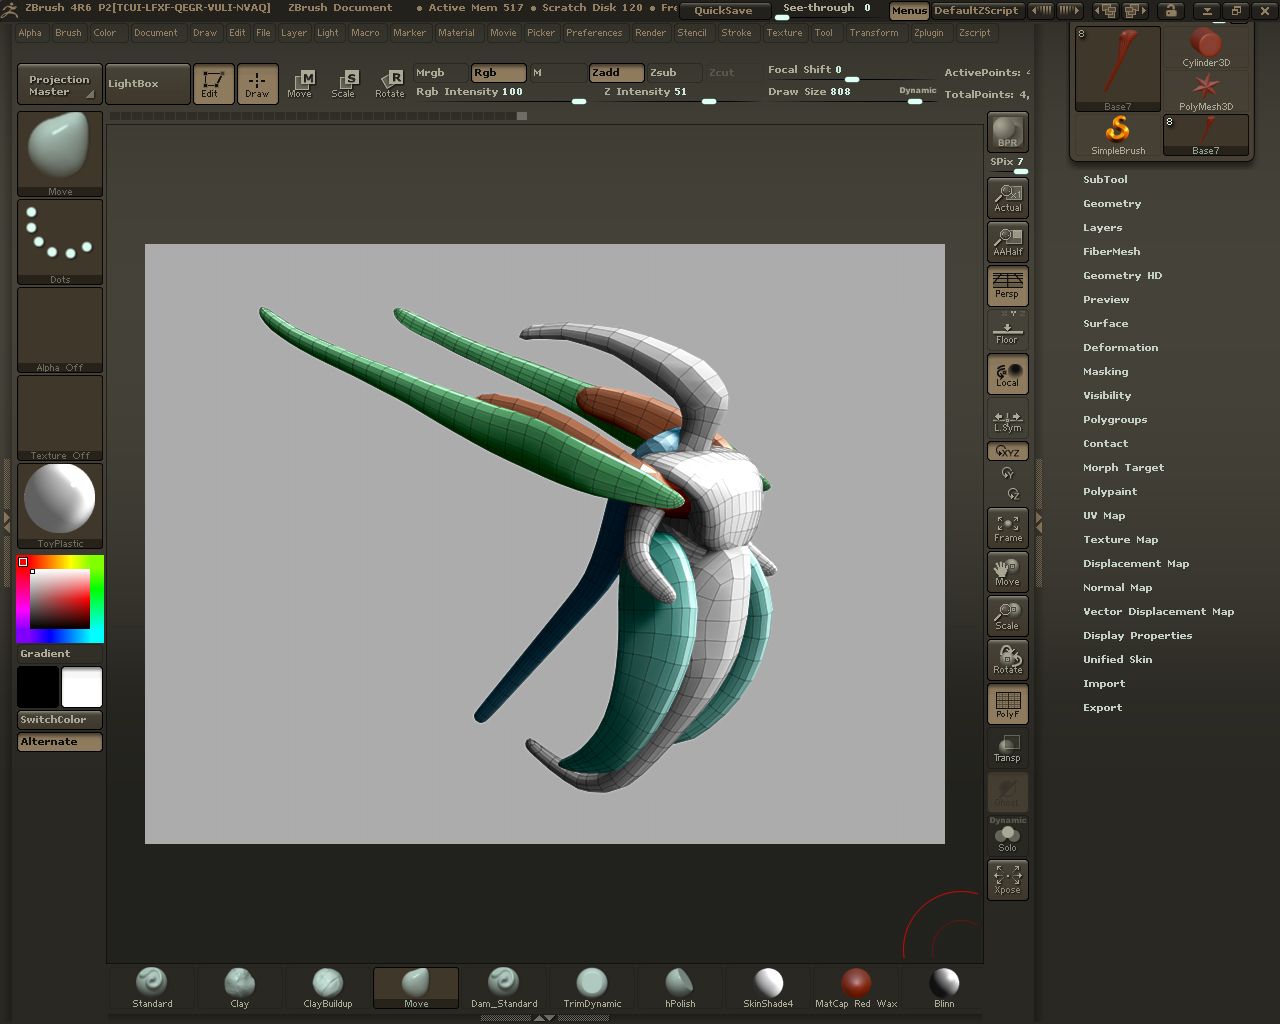Expand the Polypaint section
The height and width of the screenshot is (1024, 1280).
(x=1110, y=492)
